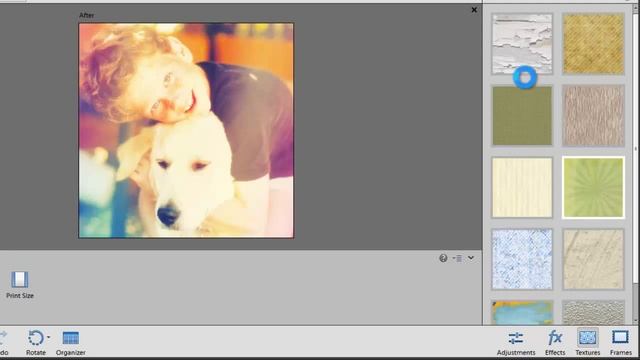Apply the scratched beige paper texture
The width and height of the screenshot is (640, 360).
593,259
